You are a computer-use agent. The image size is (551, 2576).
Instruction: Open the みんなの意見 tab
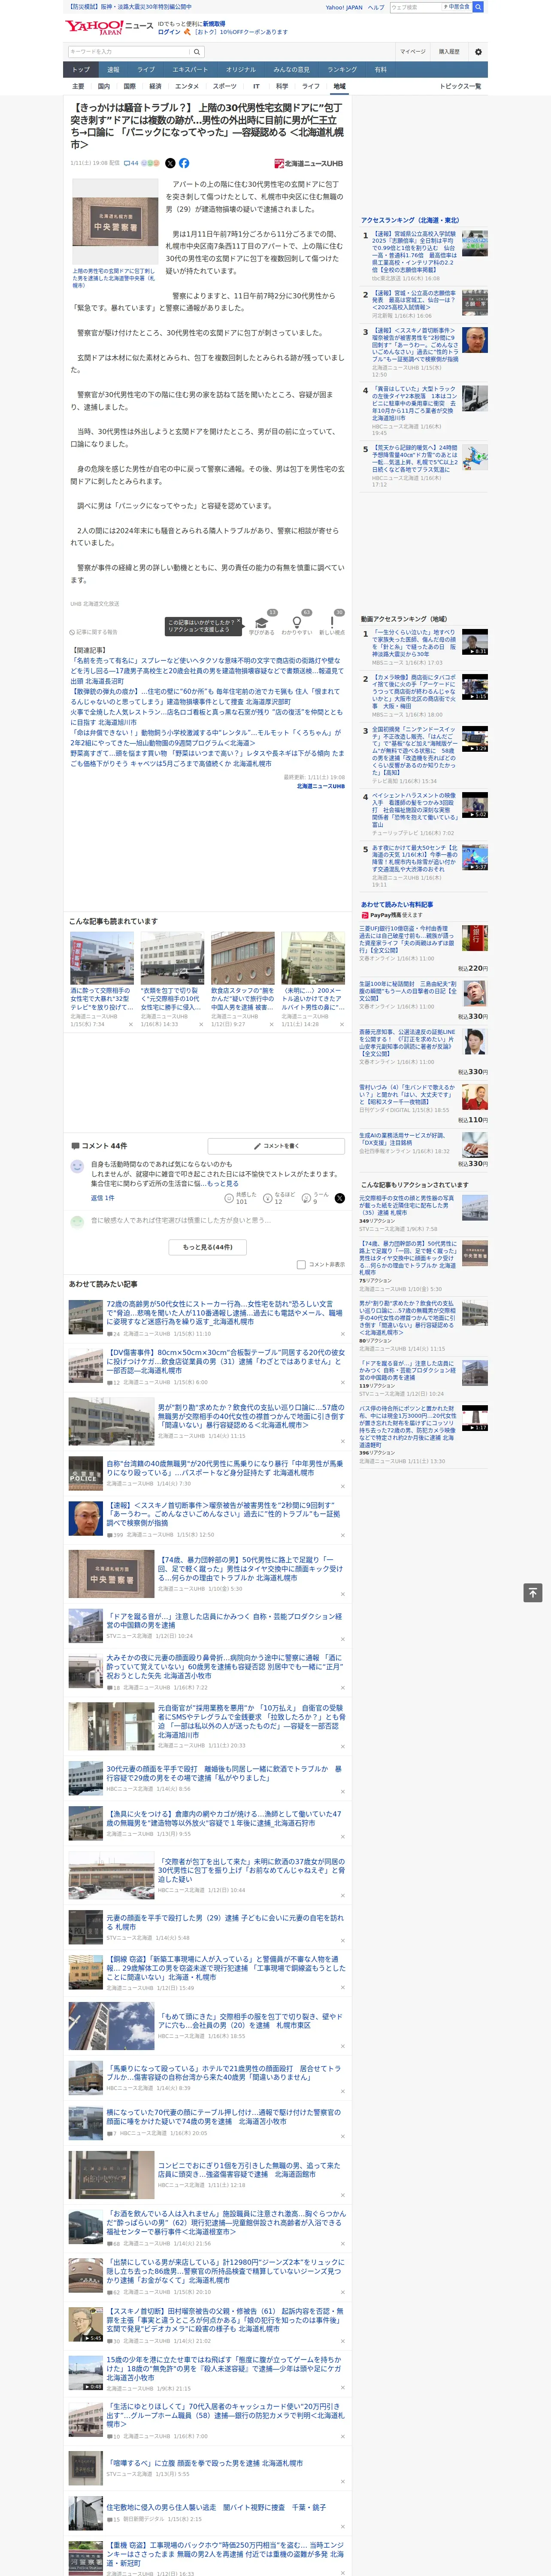(292, 70)
